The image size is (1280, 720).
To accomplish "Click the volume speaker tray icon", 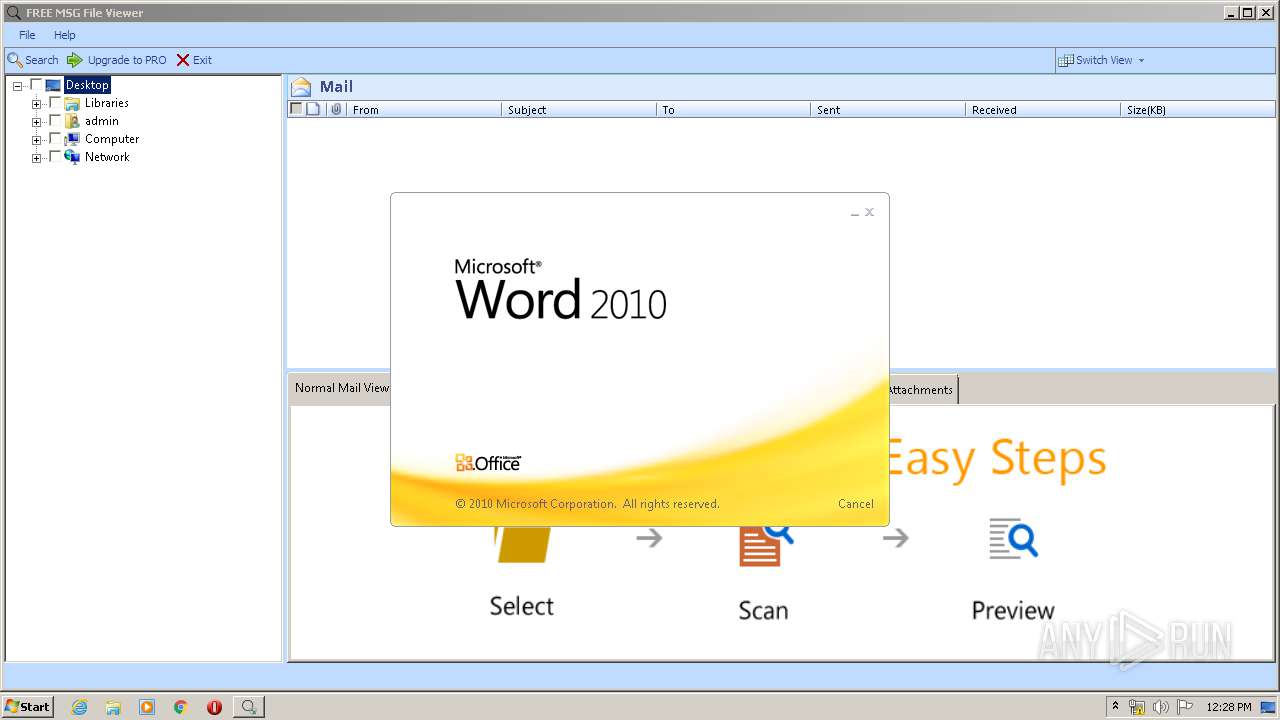I will [x=1161, y=707].
